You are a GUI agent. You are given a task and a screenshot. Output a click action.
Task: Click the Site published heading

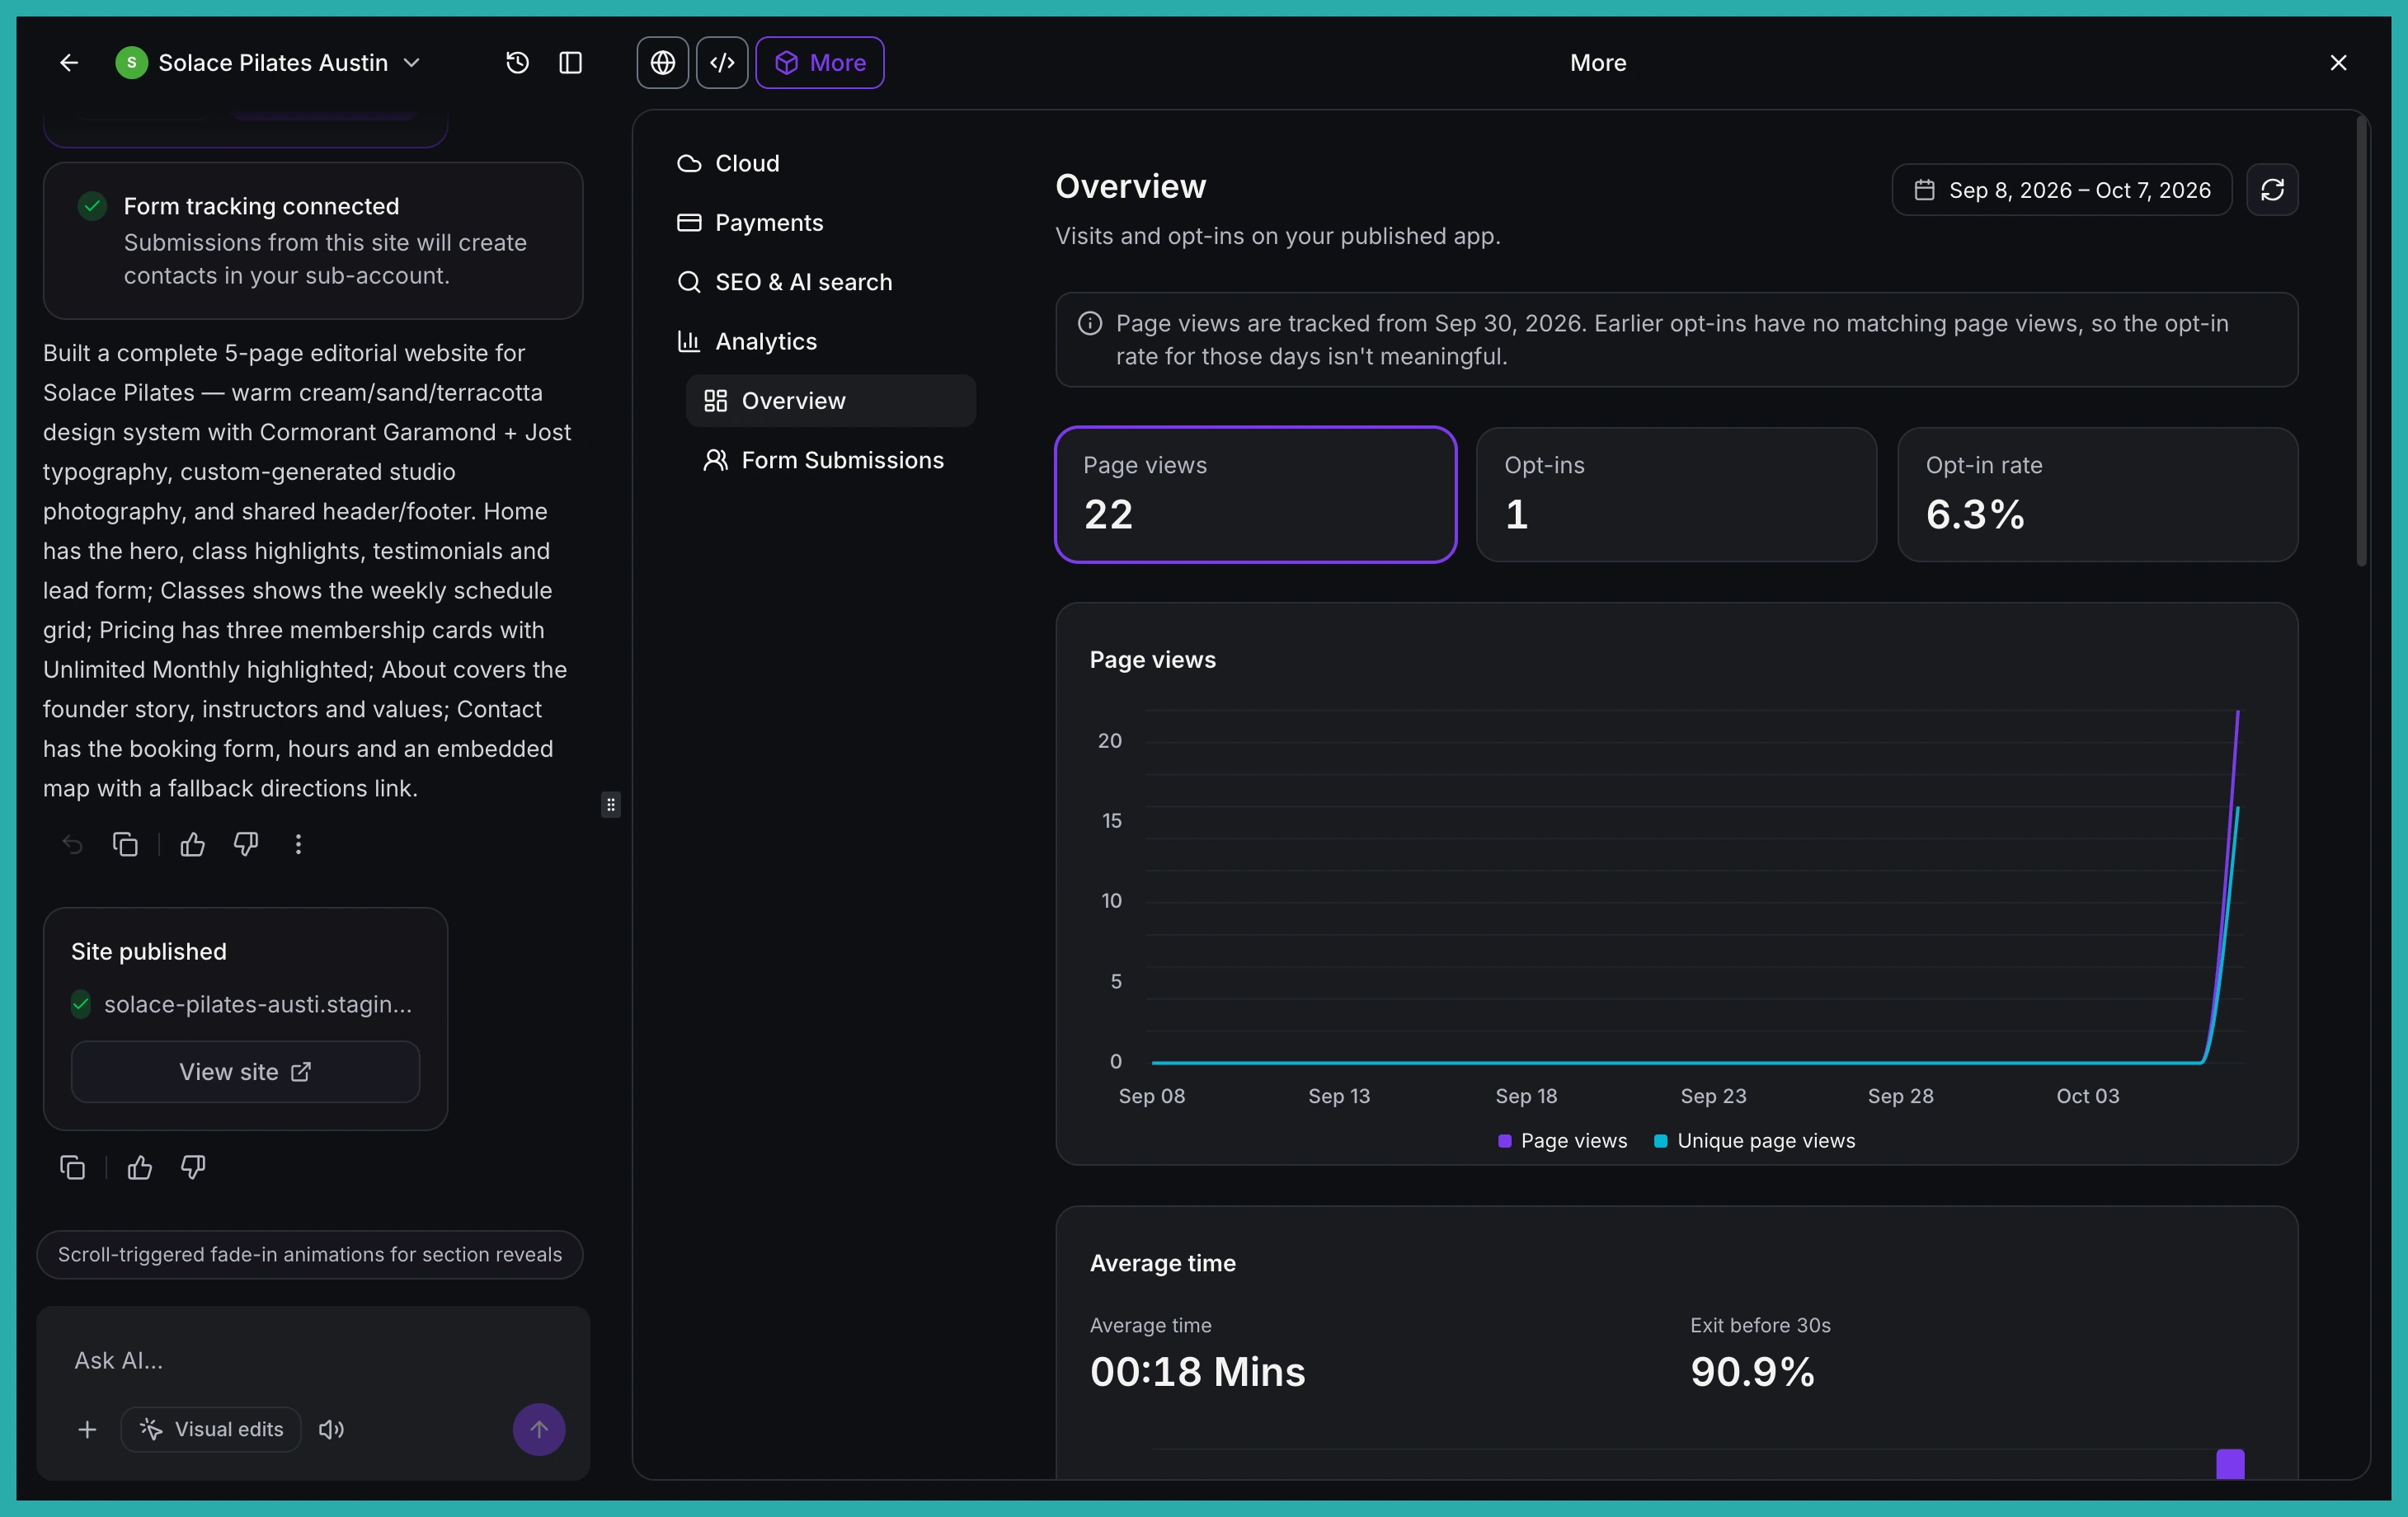(149, 952)
